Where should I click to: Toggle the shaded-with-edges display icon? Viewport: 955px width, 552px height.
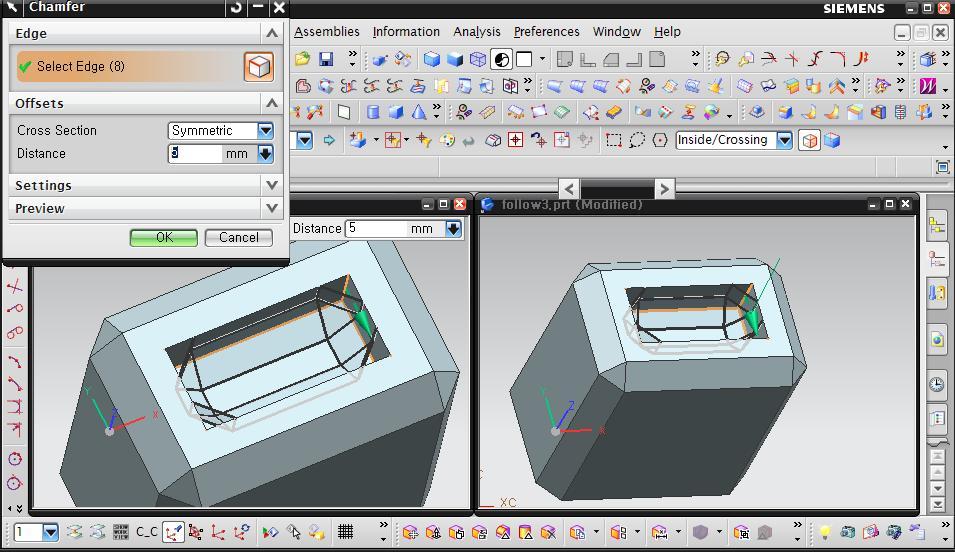431,60
